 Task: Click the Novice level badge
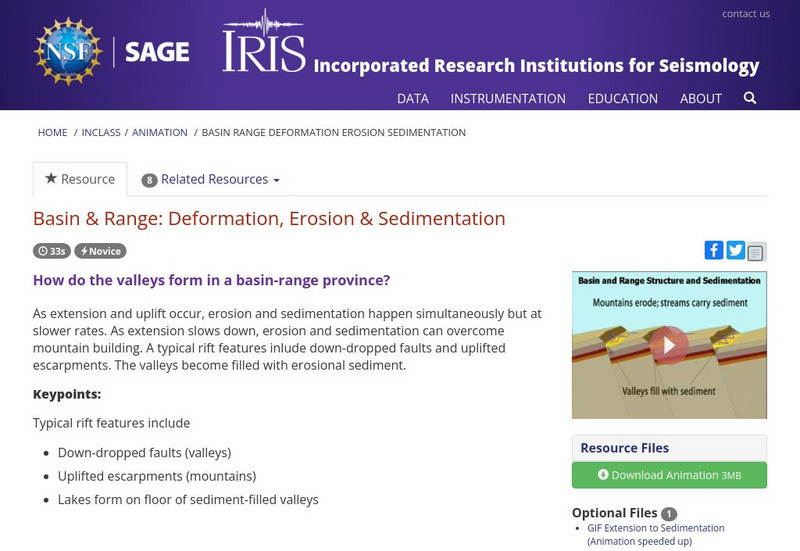pos(101,251)
